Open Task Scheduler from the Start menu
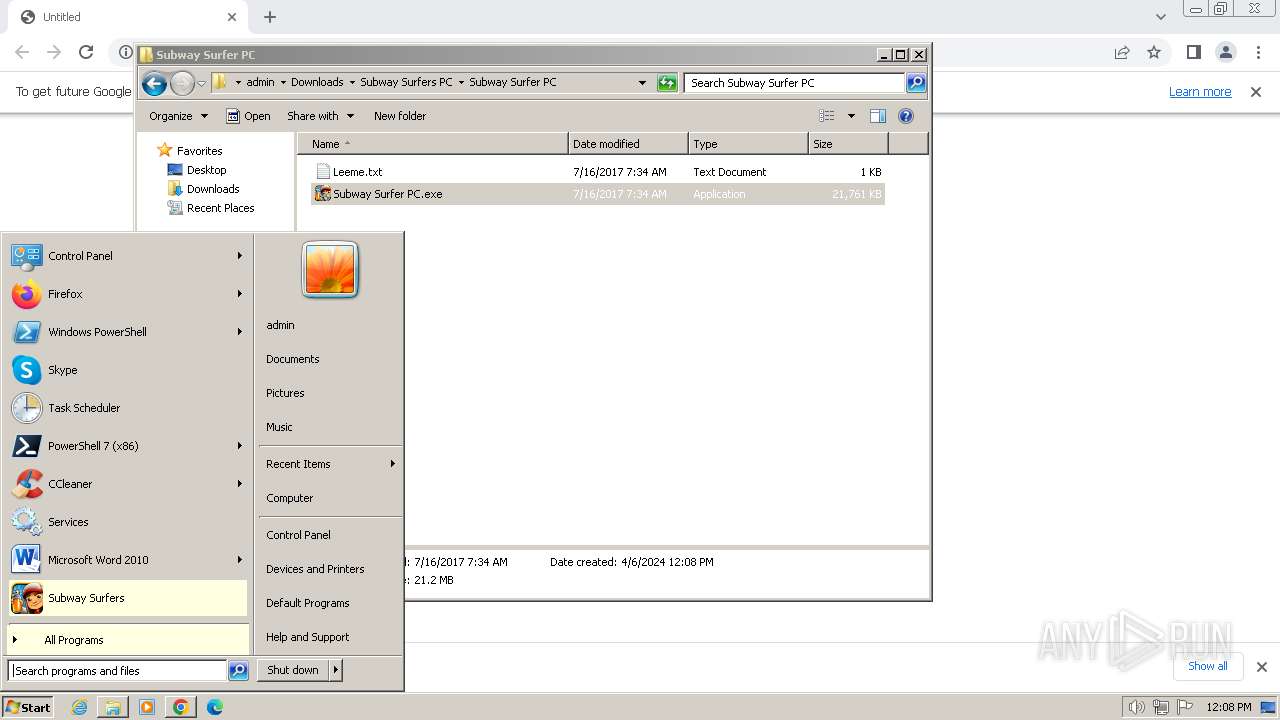The width and height of the screenshot is (1280, 720). (x=127, y=408)
